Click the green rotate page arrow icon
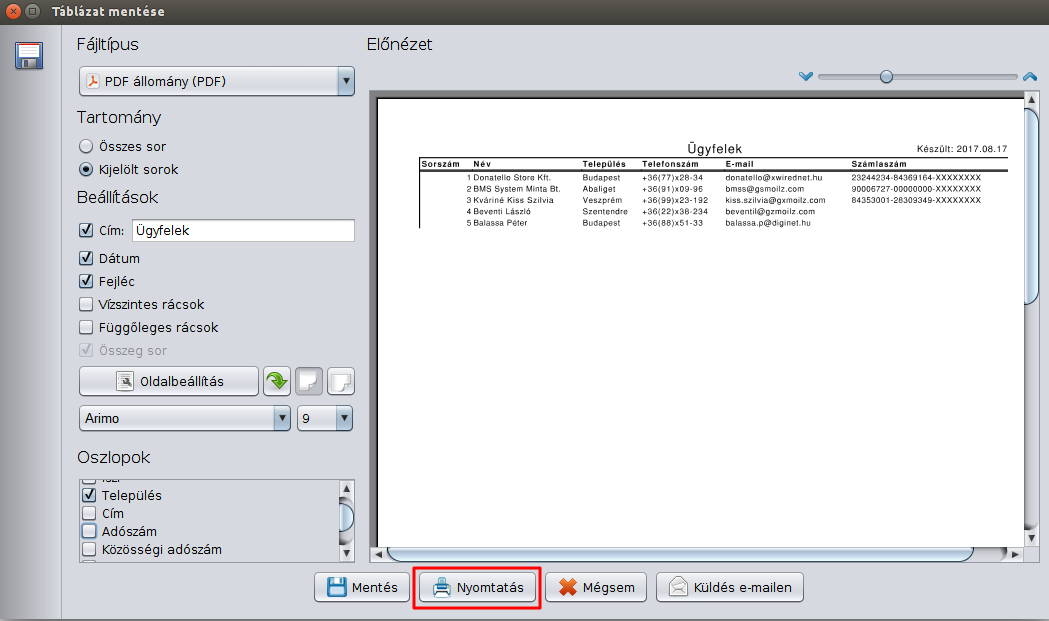This screenshot has width=1049, height=621. click(x=277, y=381)
